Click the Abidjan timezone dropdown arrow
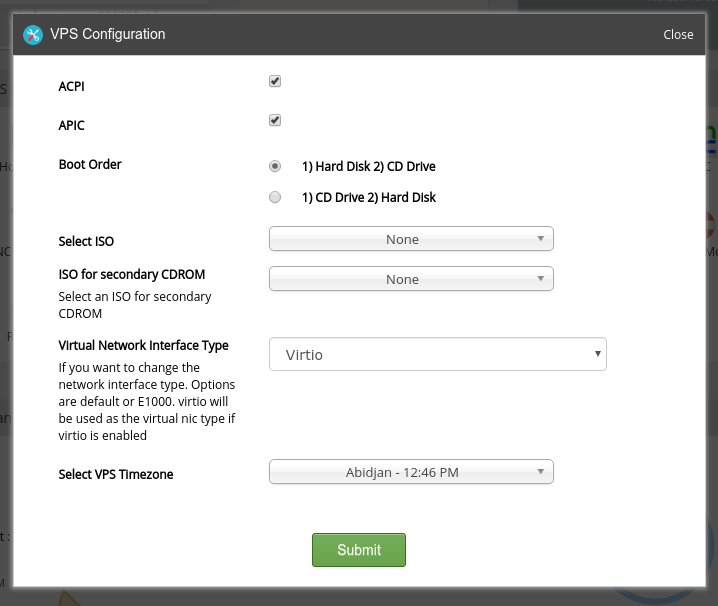The height and width of the screenshot is (606, 718). coord(541,472)
